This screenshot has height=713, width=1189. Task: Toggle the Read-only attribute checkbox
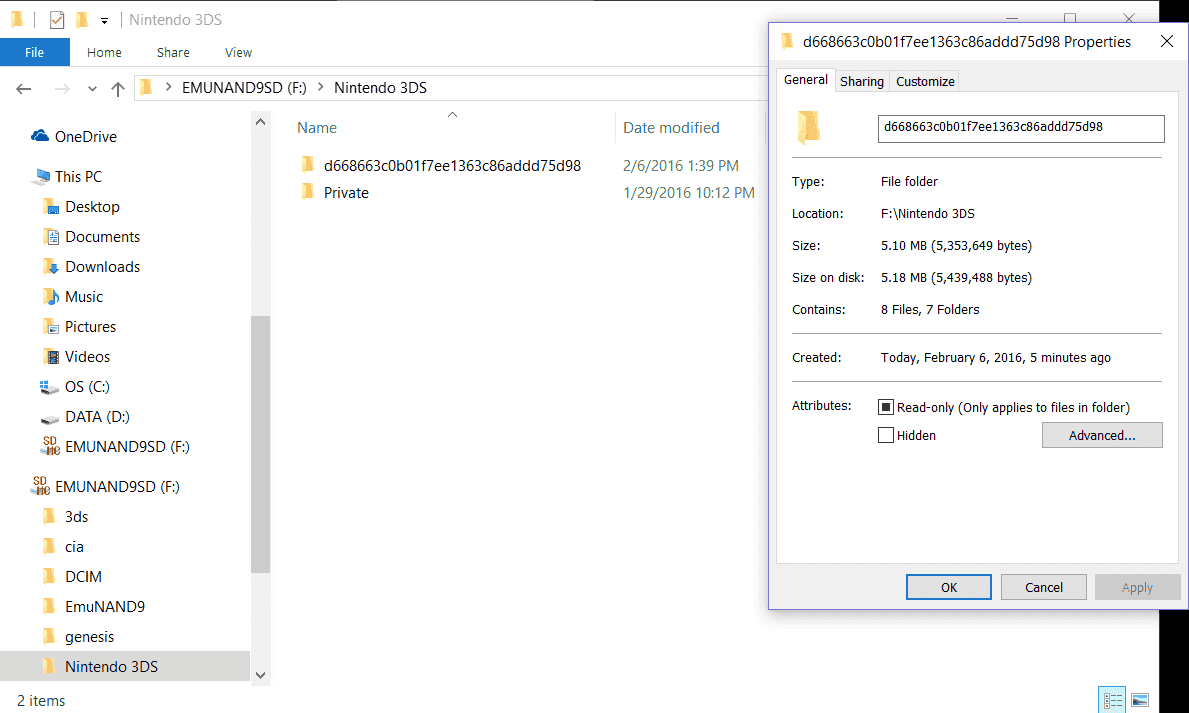pos(886,407)
